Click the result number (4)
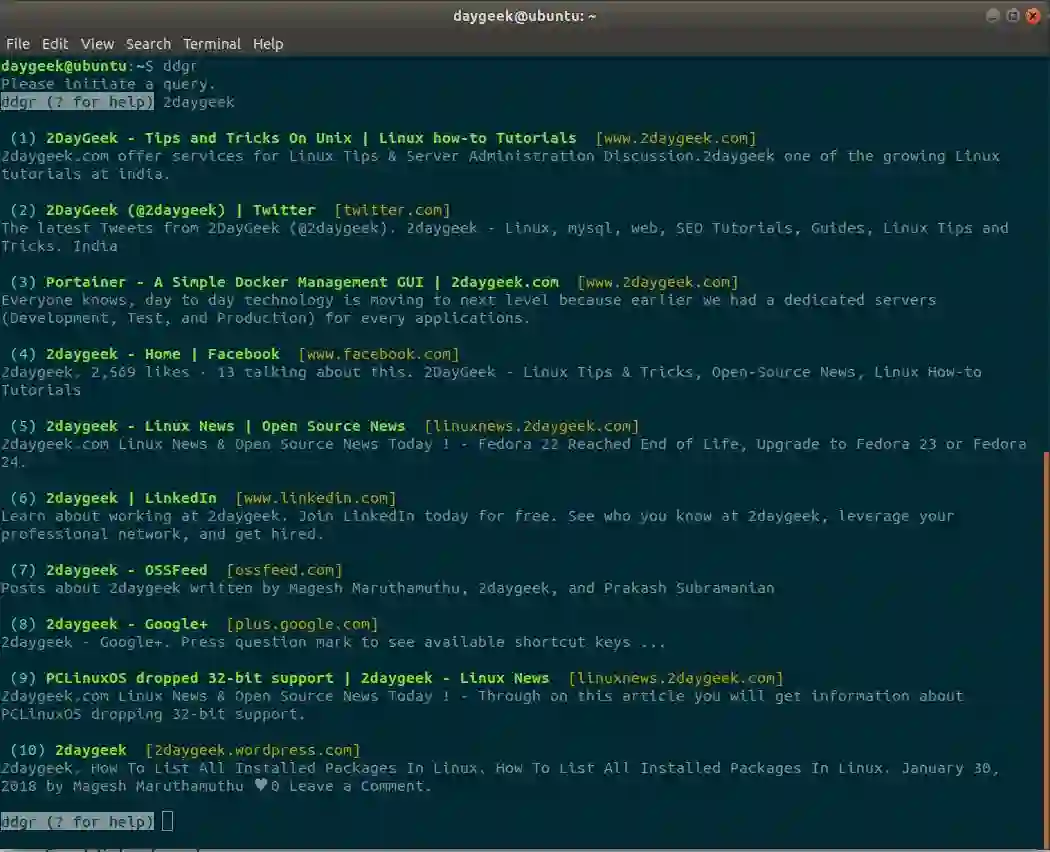The height and width of the screenshot is (852, 1050). [x=23, y=354]
